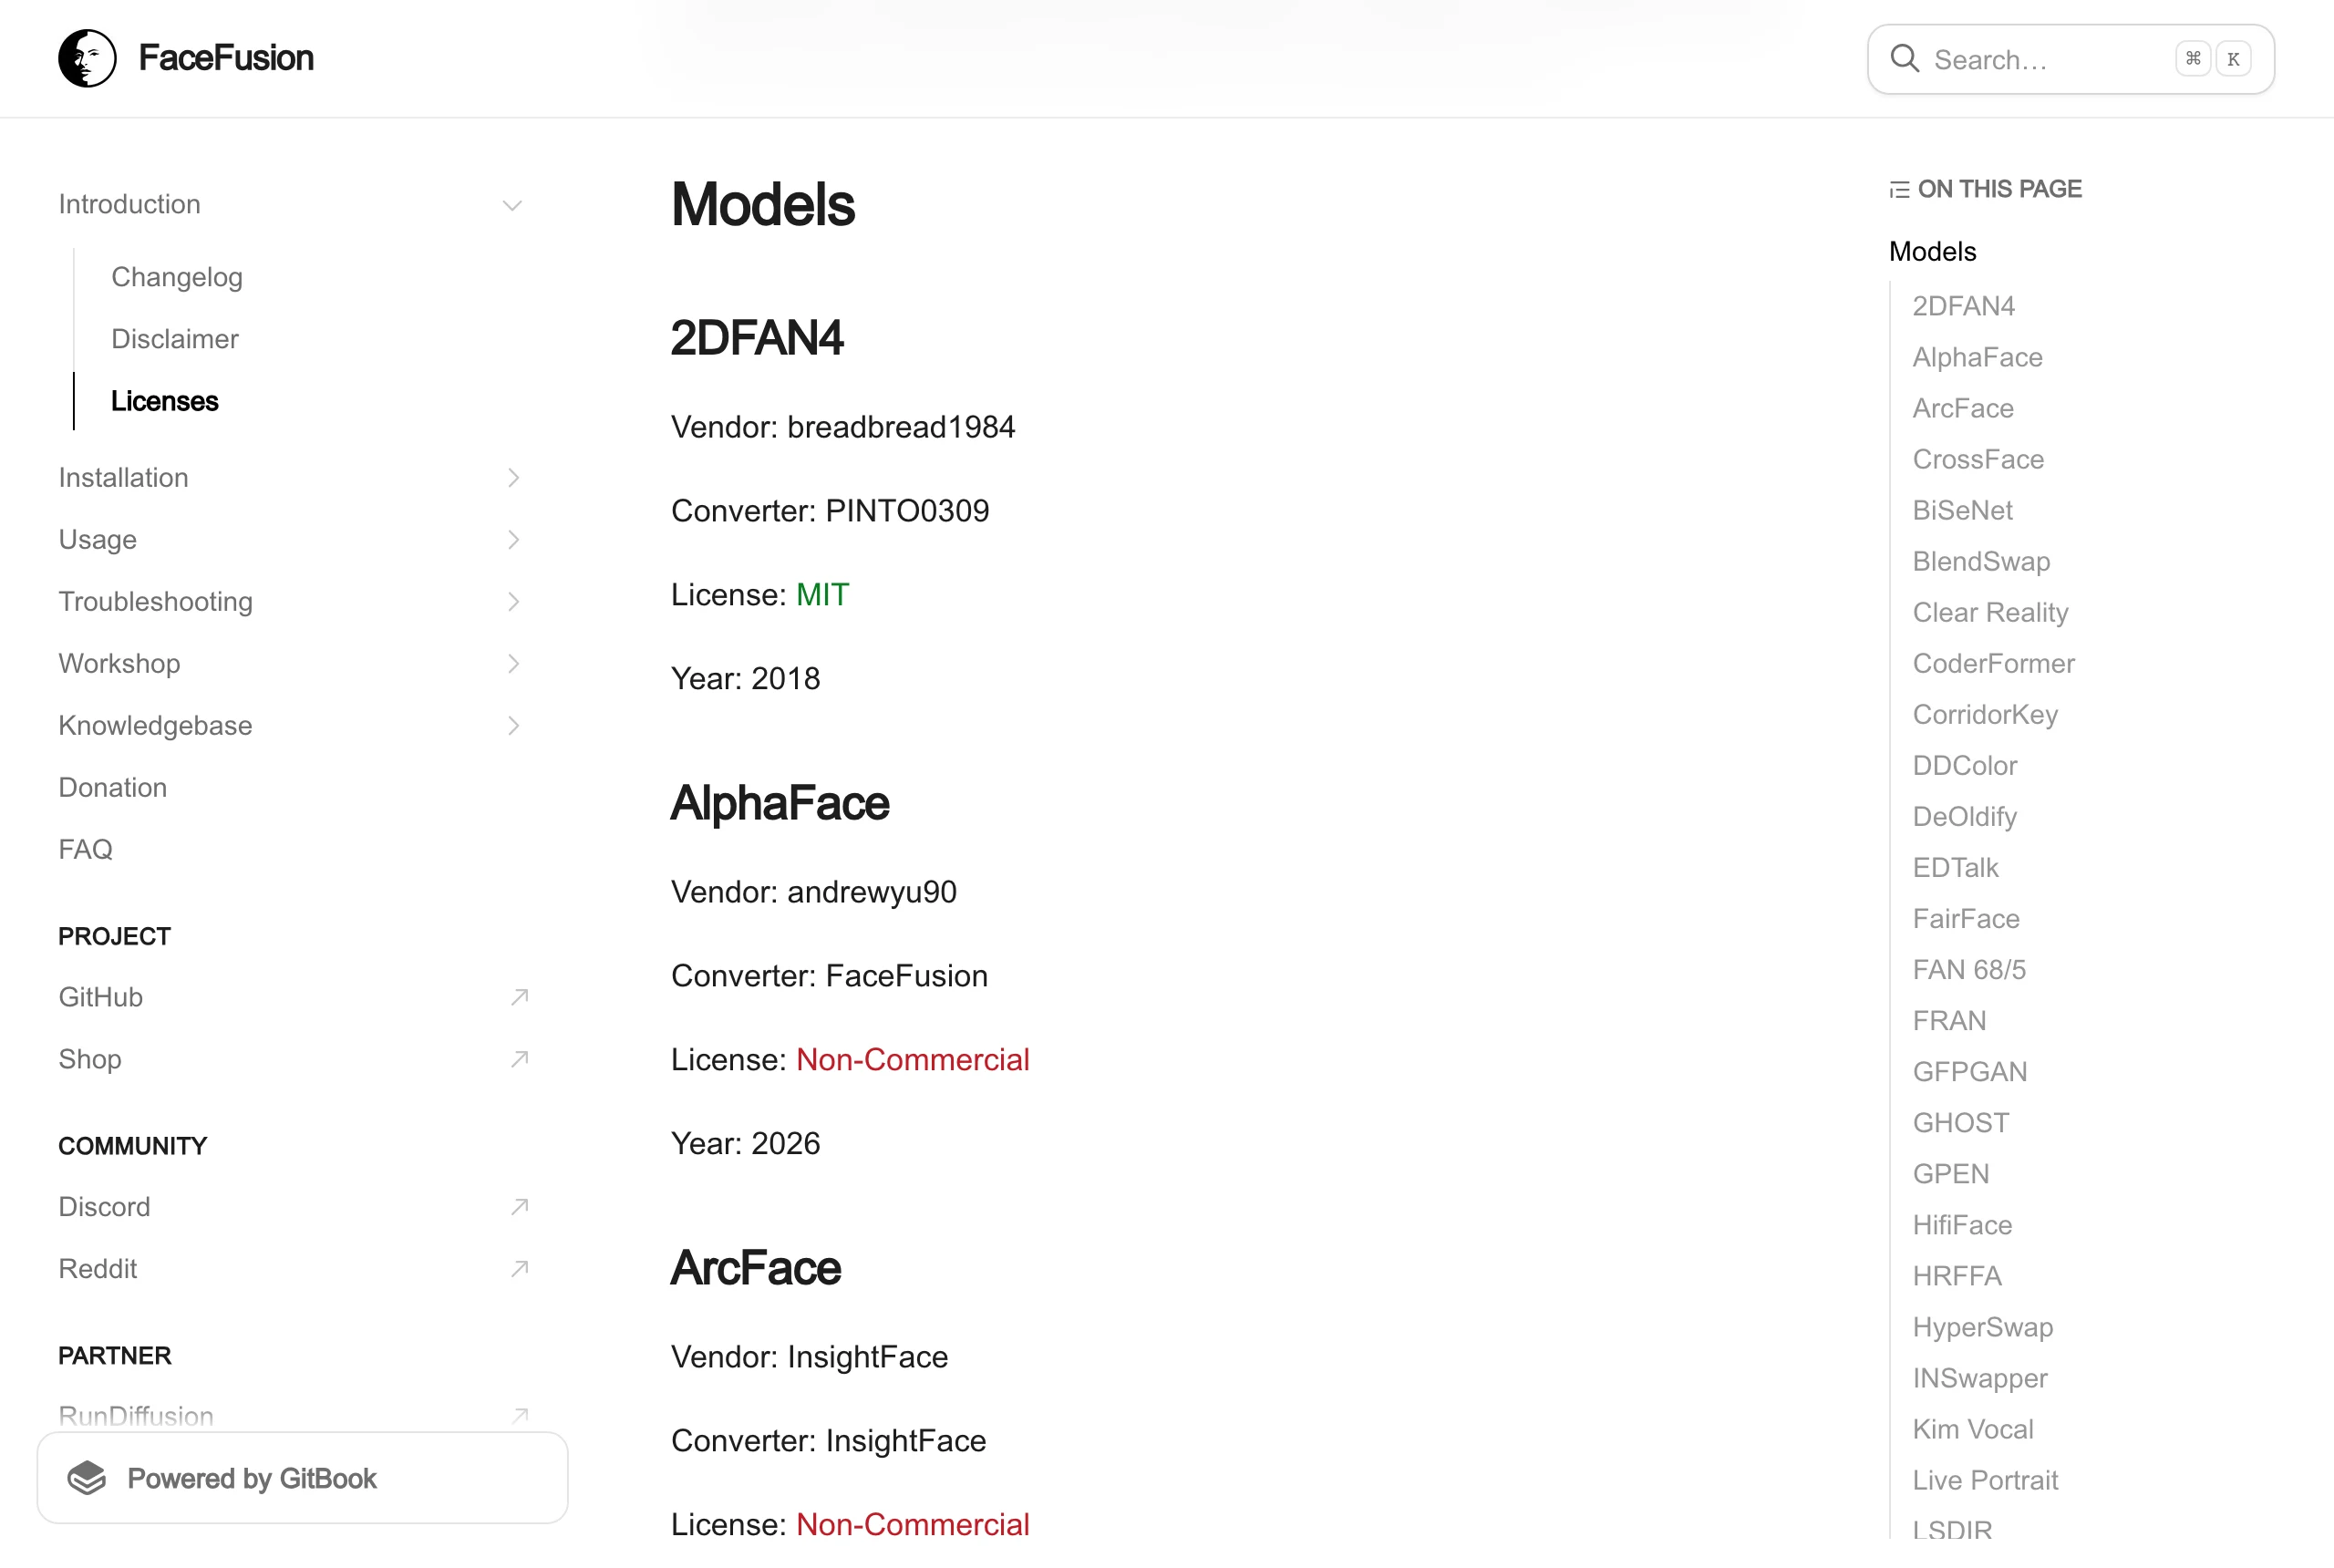This screenshot has width=2334, height=1568.
Task: Click the external arrow beside GitHub
Action: tap(519, 997)
